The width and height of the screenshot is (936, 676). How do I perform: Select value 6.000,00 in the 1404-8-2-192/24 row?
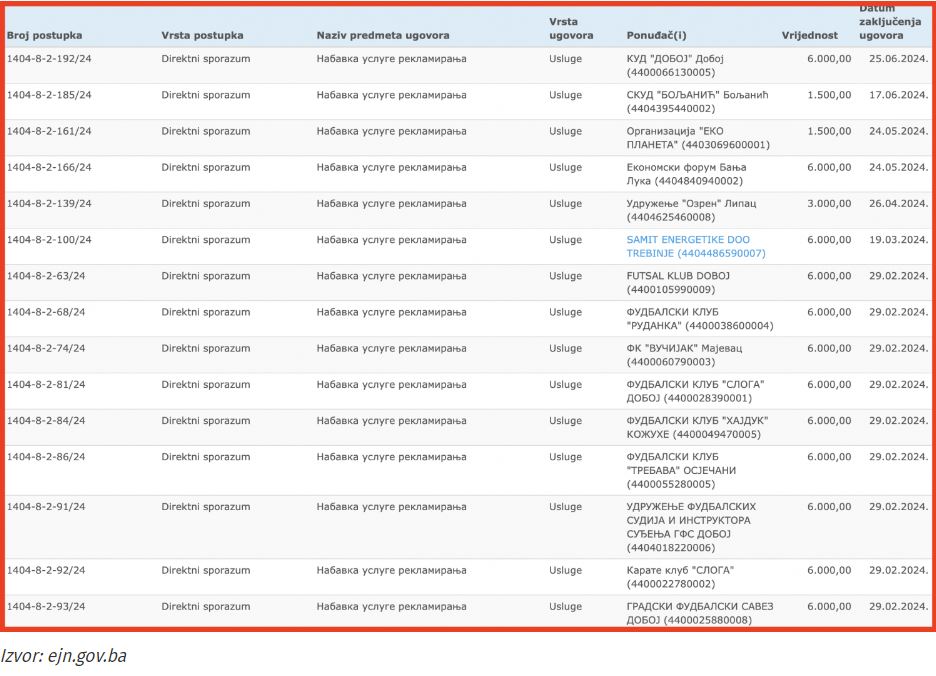pyautogui.click(x=829, y=59)
